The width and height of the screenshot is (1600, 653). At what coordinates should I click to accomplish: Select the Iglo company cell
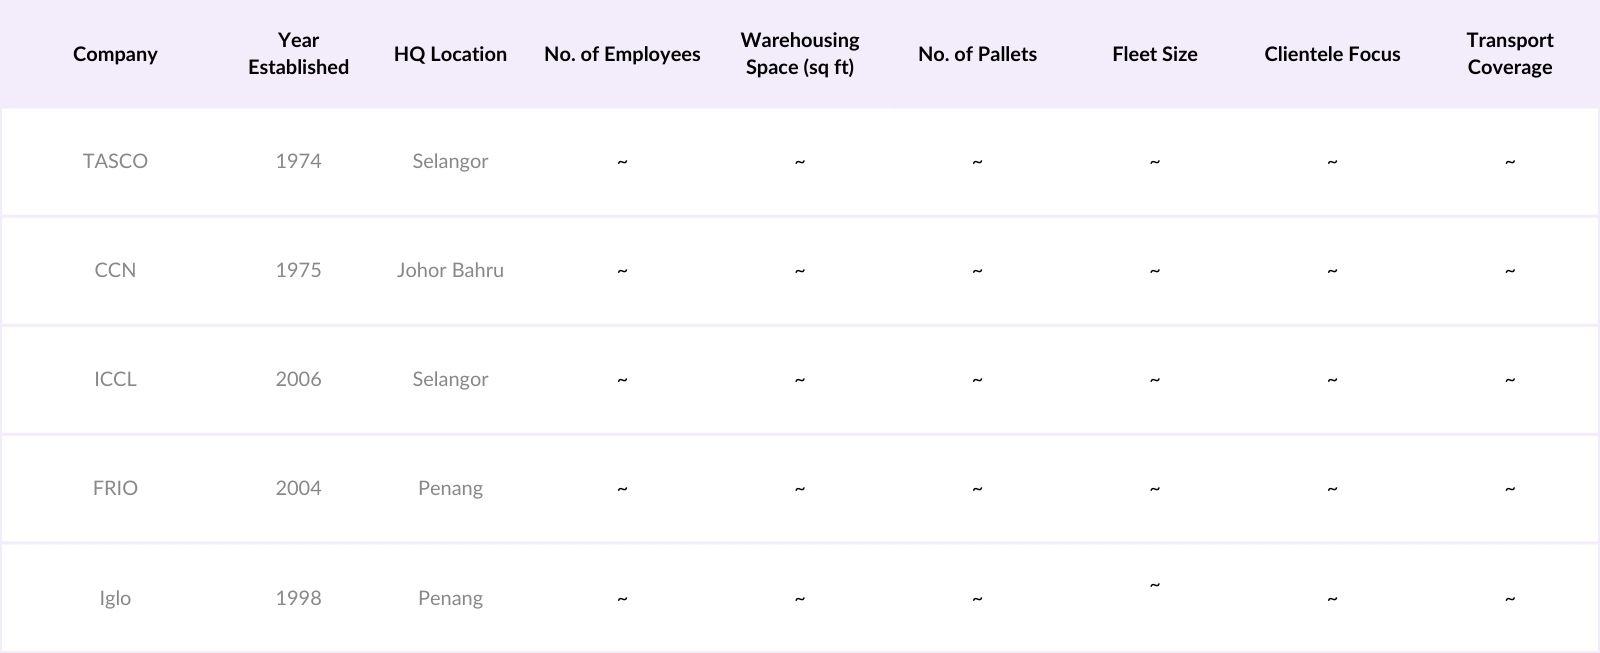(115, 598)
